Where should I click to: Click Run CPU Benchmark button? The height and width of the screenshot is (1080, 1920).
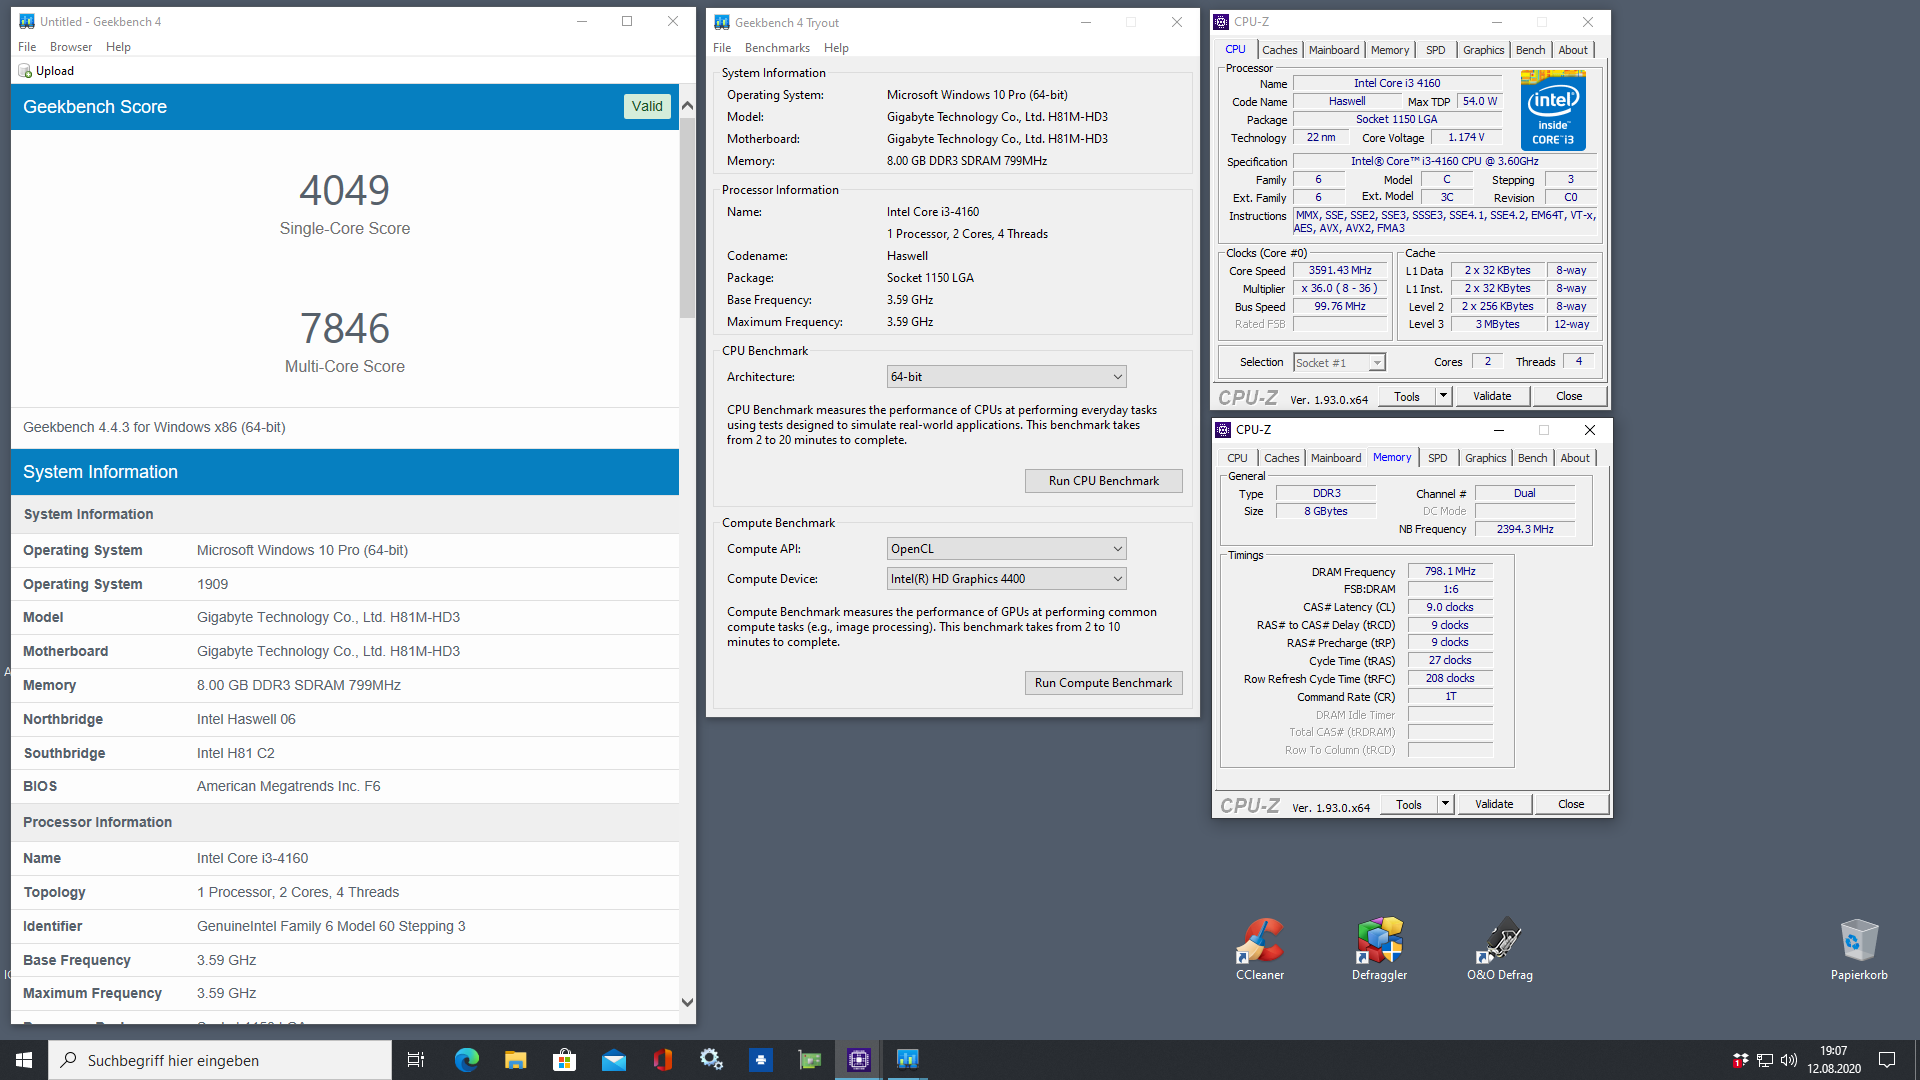click(1103, 481)
